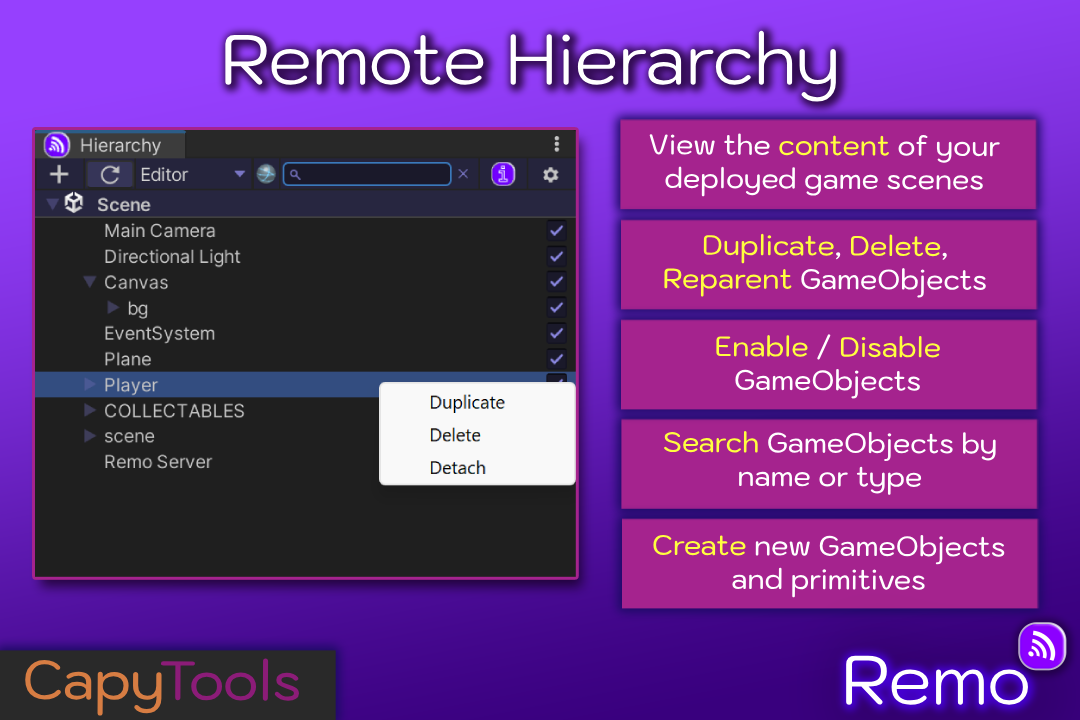Collapse the Scene root arrow
Screen dimensions: 1080x720
(x=52, y=204)
